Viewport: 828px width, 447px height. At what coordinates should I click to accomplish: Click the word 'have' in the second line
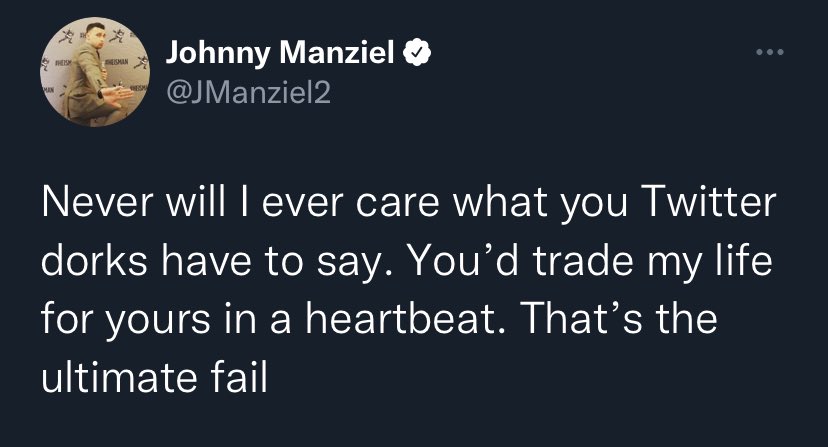pos(206,261)
